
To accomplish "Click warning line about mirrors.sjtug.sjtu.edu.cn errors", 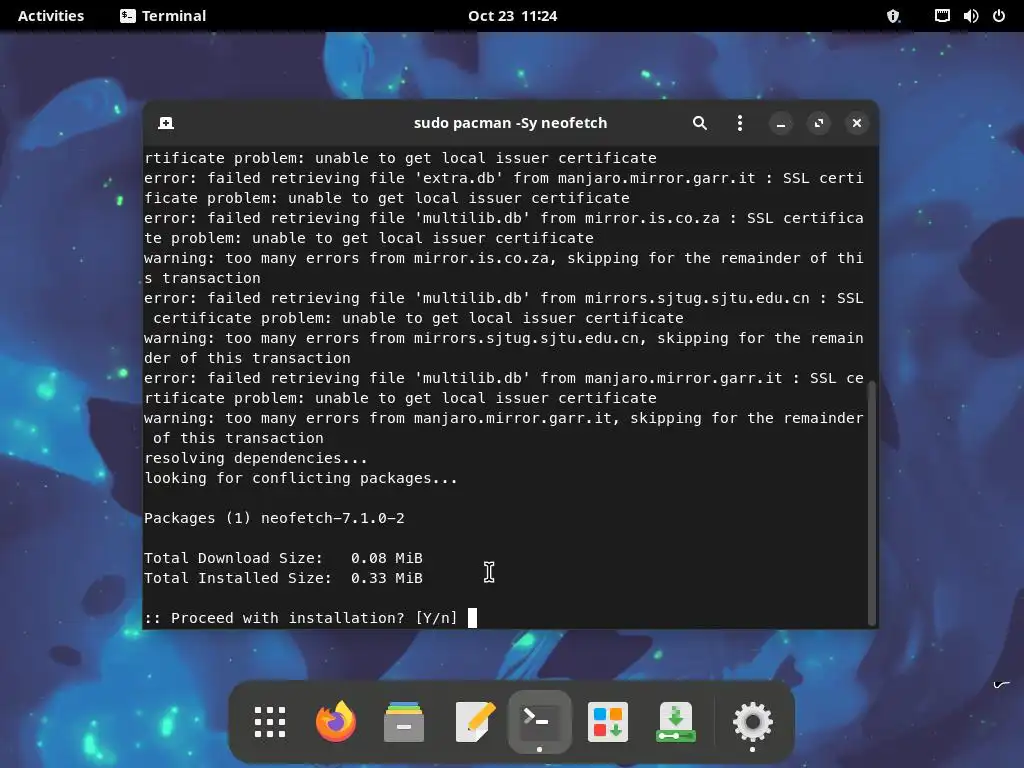I will (504, 347).
